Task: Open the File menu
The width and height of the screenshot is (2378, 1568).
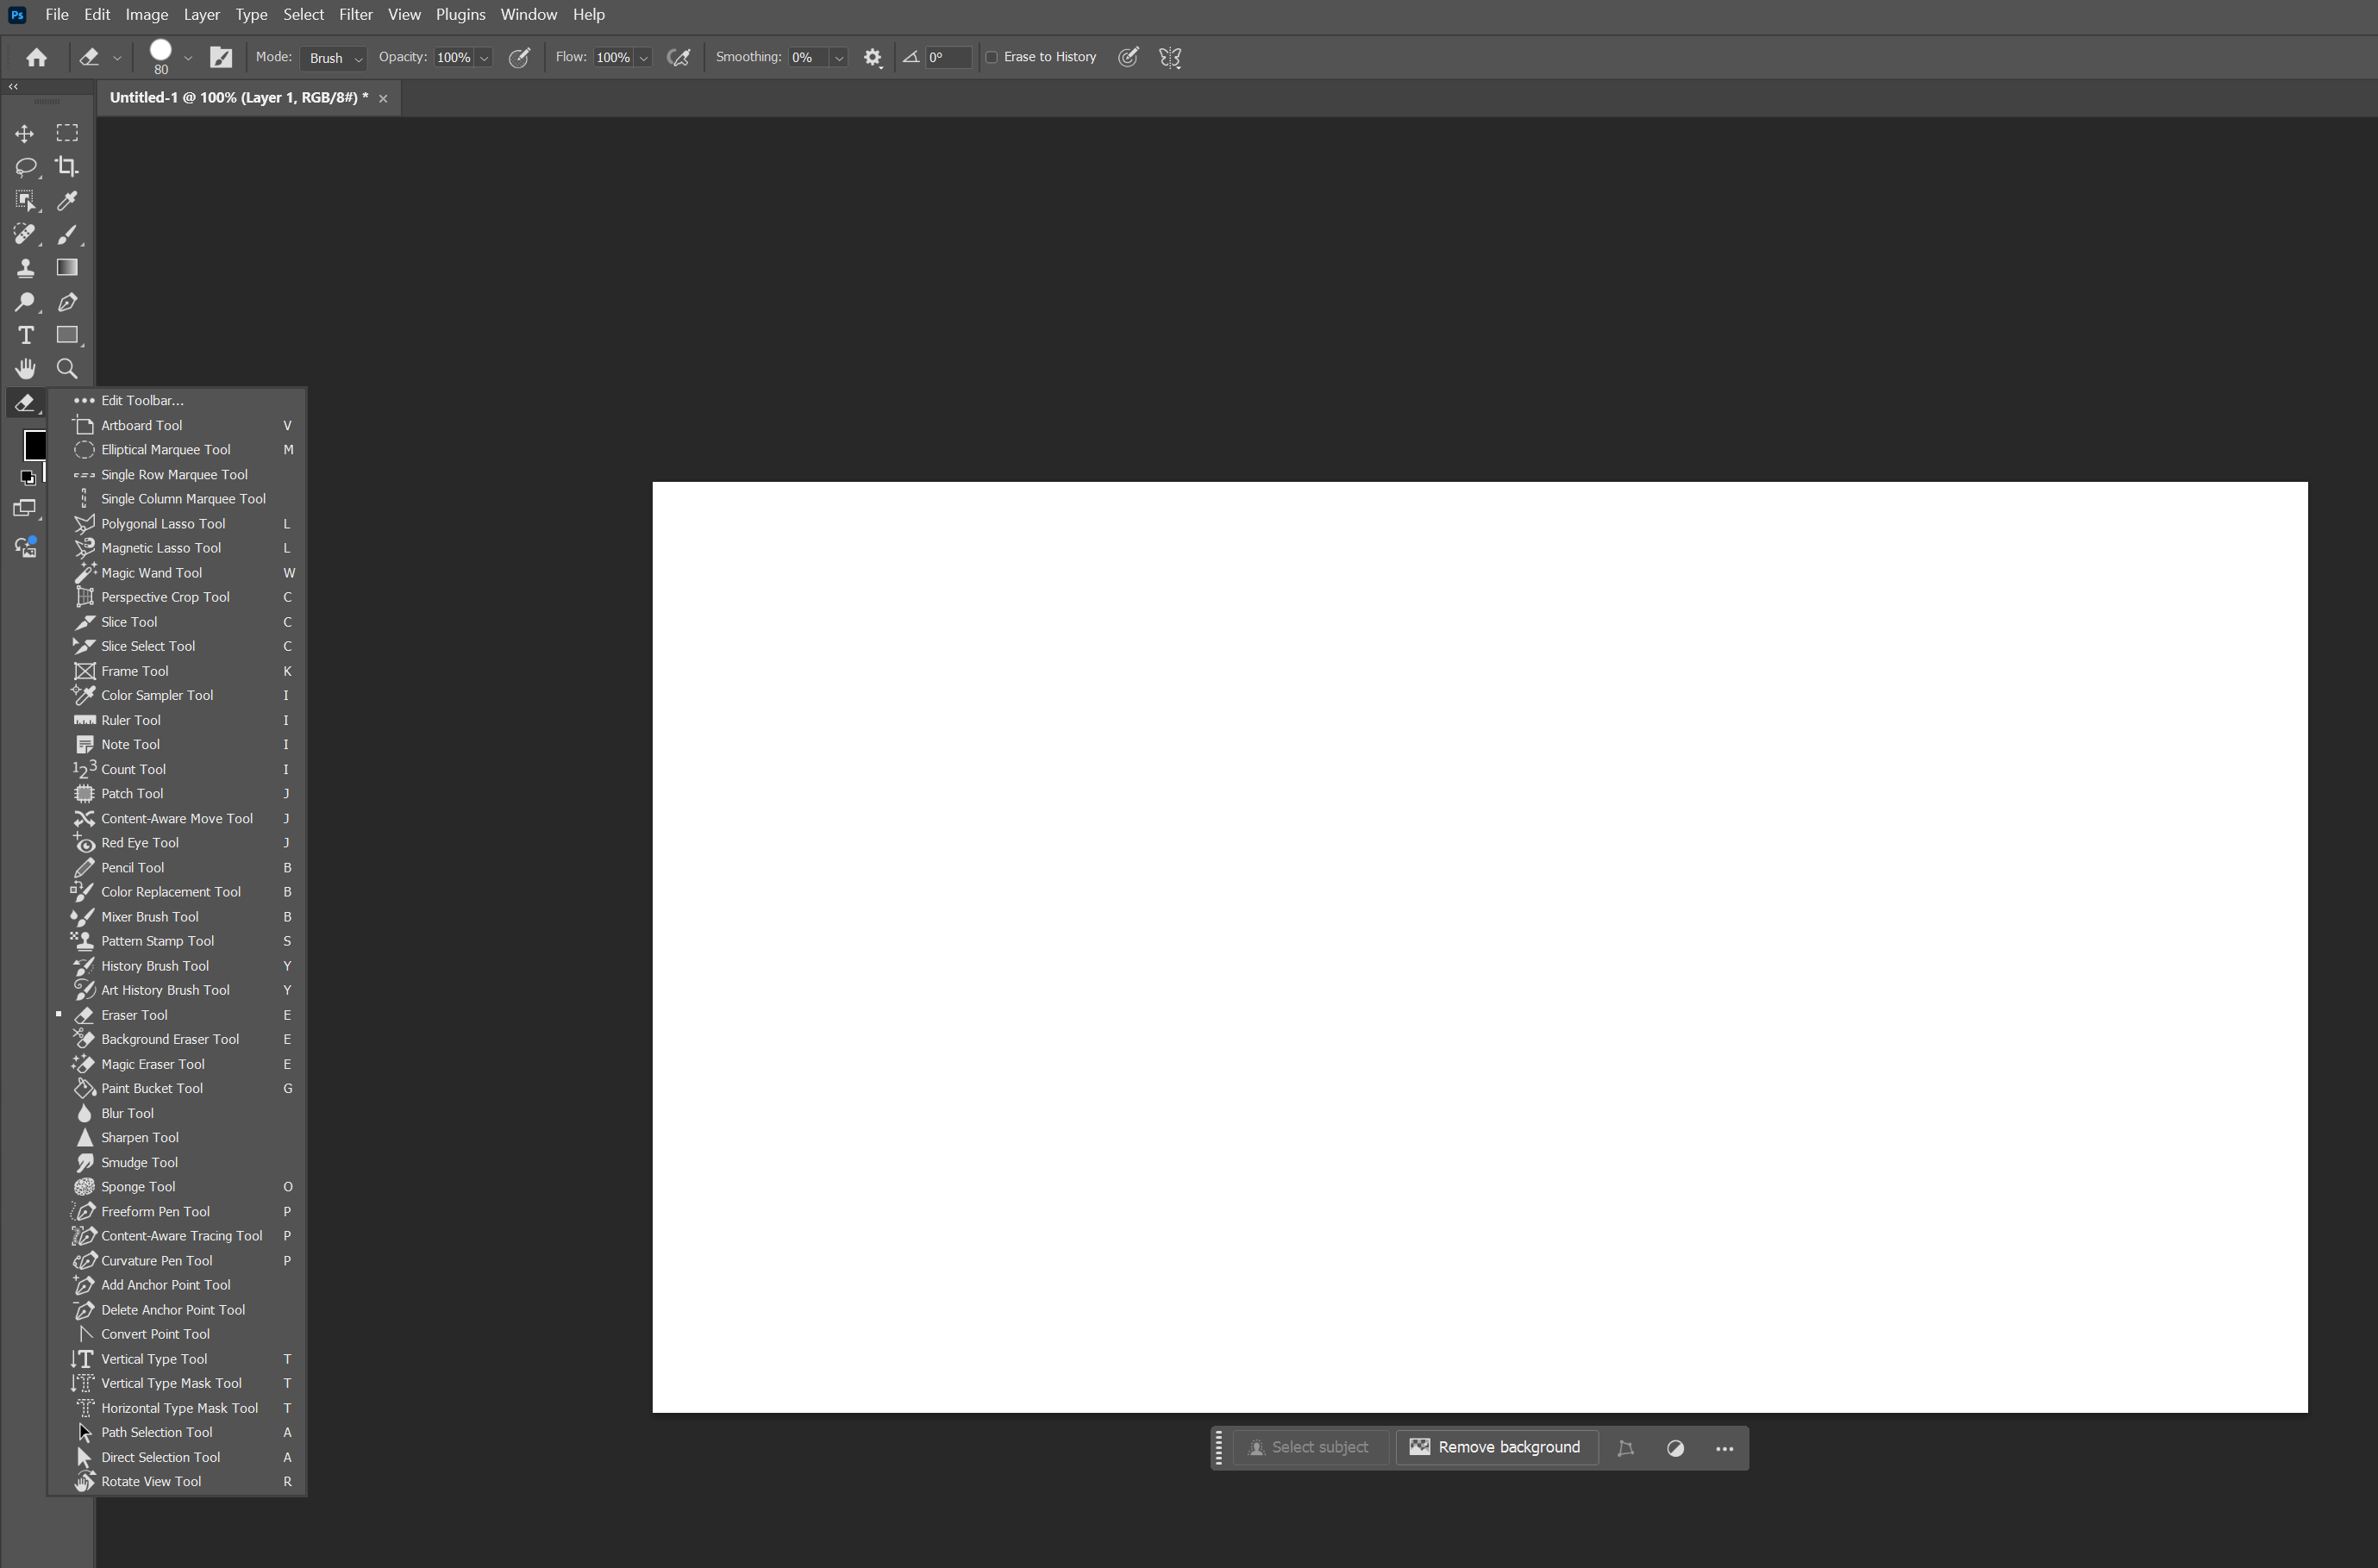Action: point(57,14)
